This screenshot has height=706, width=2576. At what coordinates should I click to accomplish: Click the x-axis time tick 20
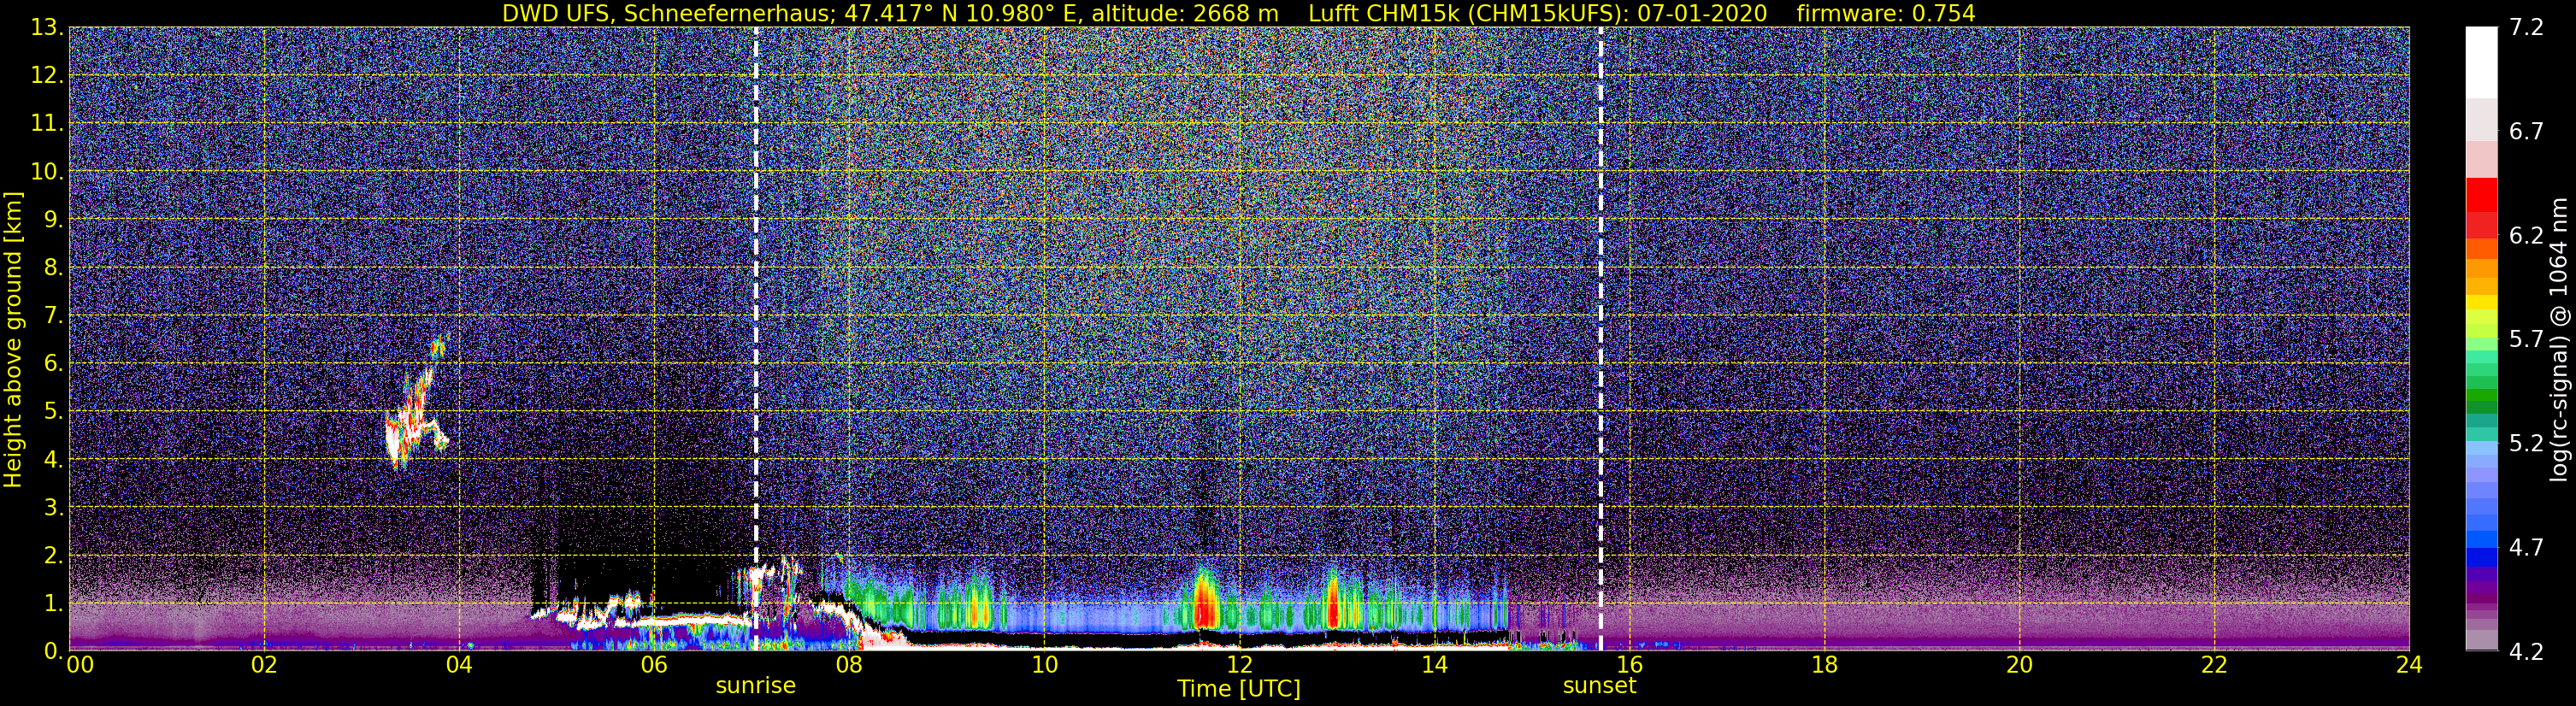(2019, 665)
